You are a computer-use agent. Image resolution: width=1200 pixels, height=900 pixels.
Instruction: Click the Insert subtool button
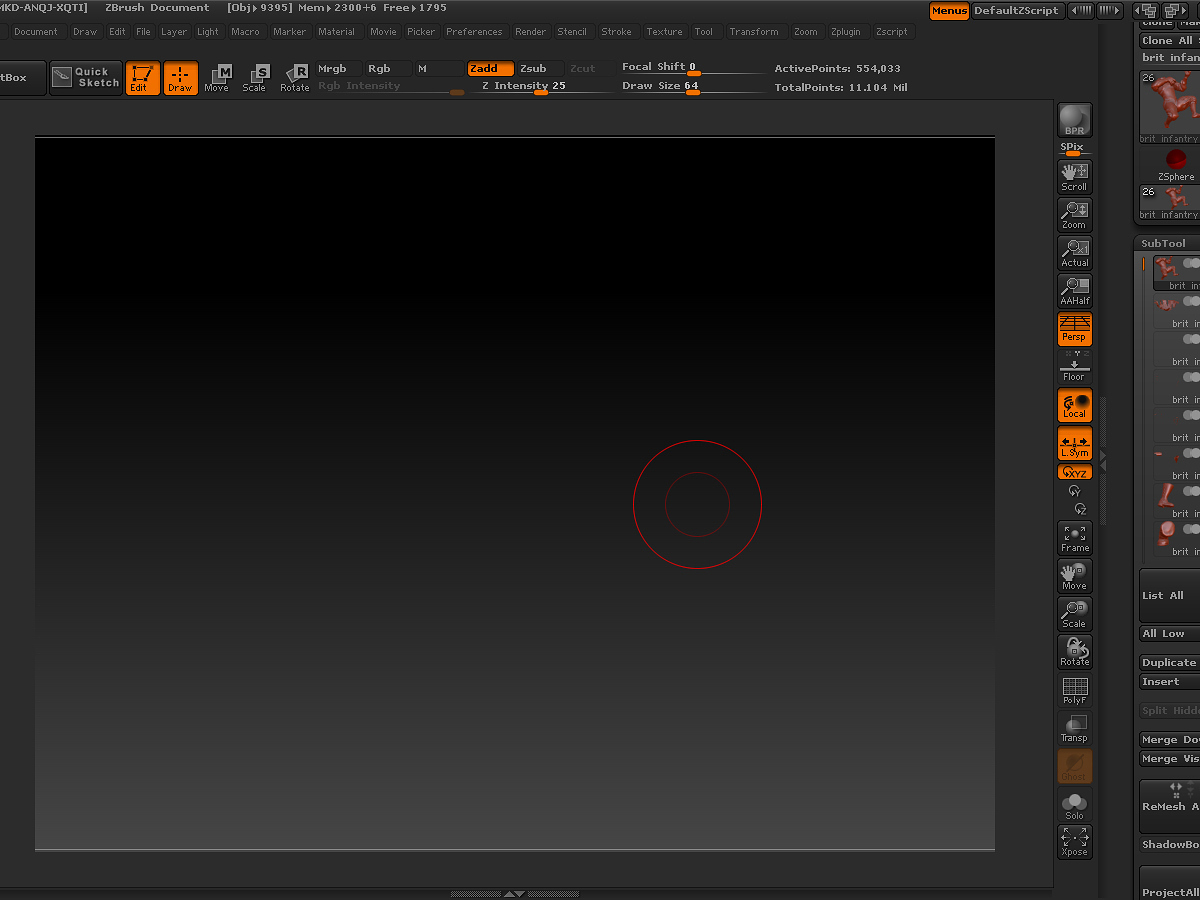pos(1169,682)
